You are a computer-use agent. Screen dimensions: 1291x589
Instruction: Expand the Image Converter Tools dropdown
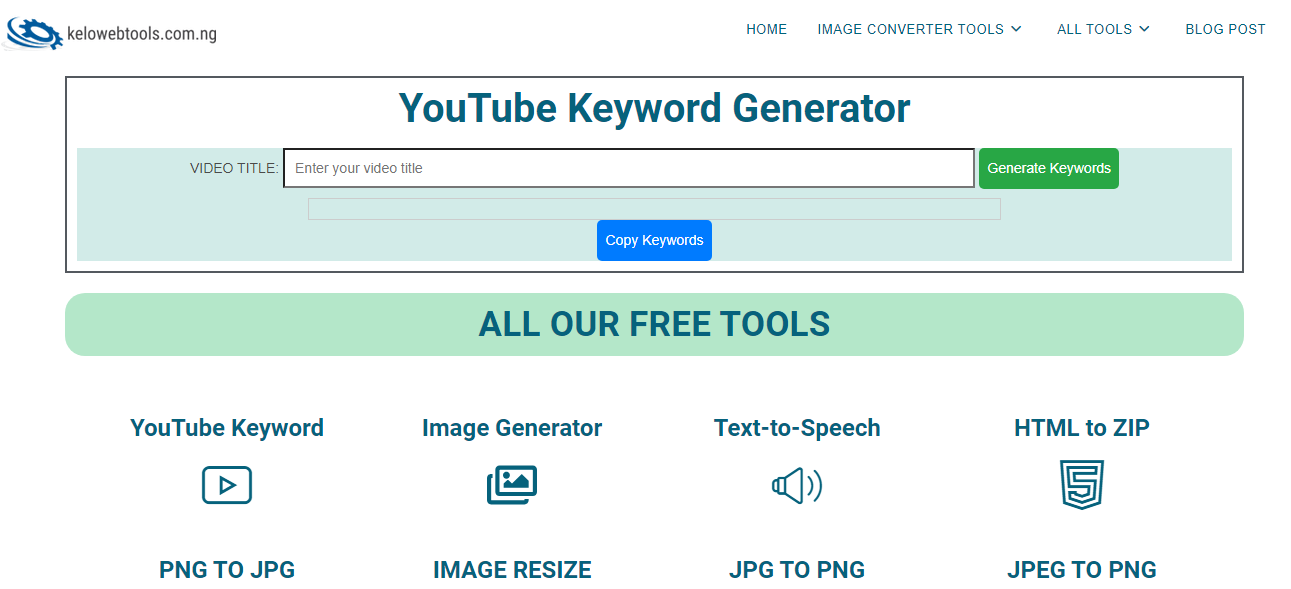pyautogui.click(x=919, y=29)
